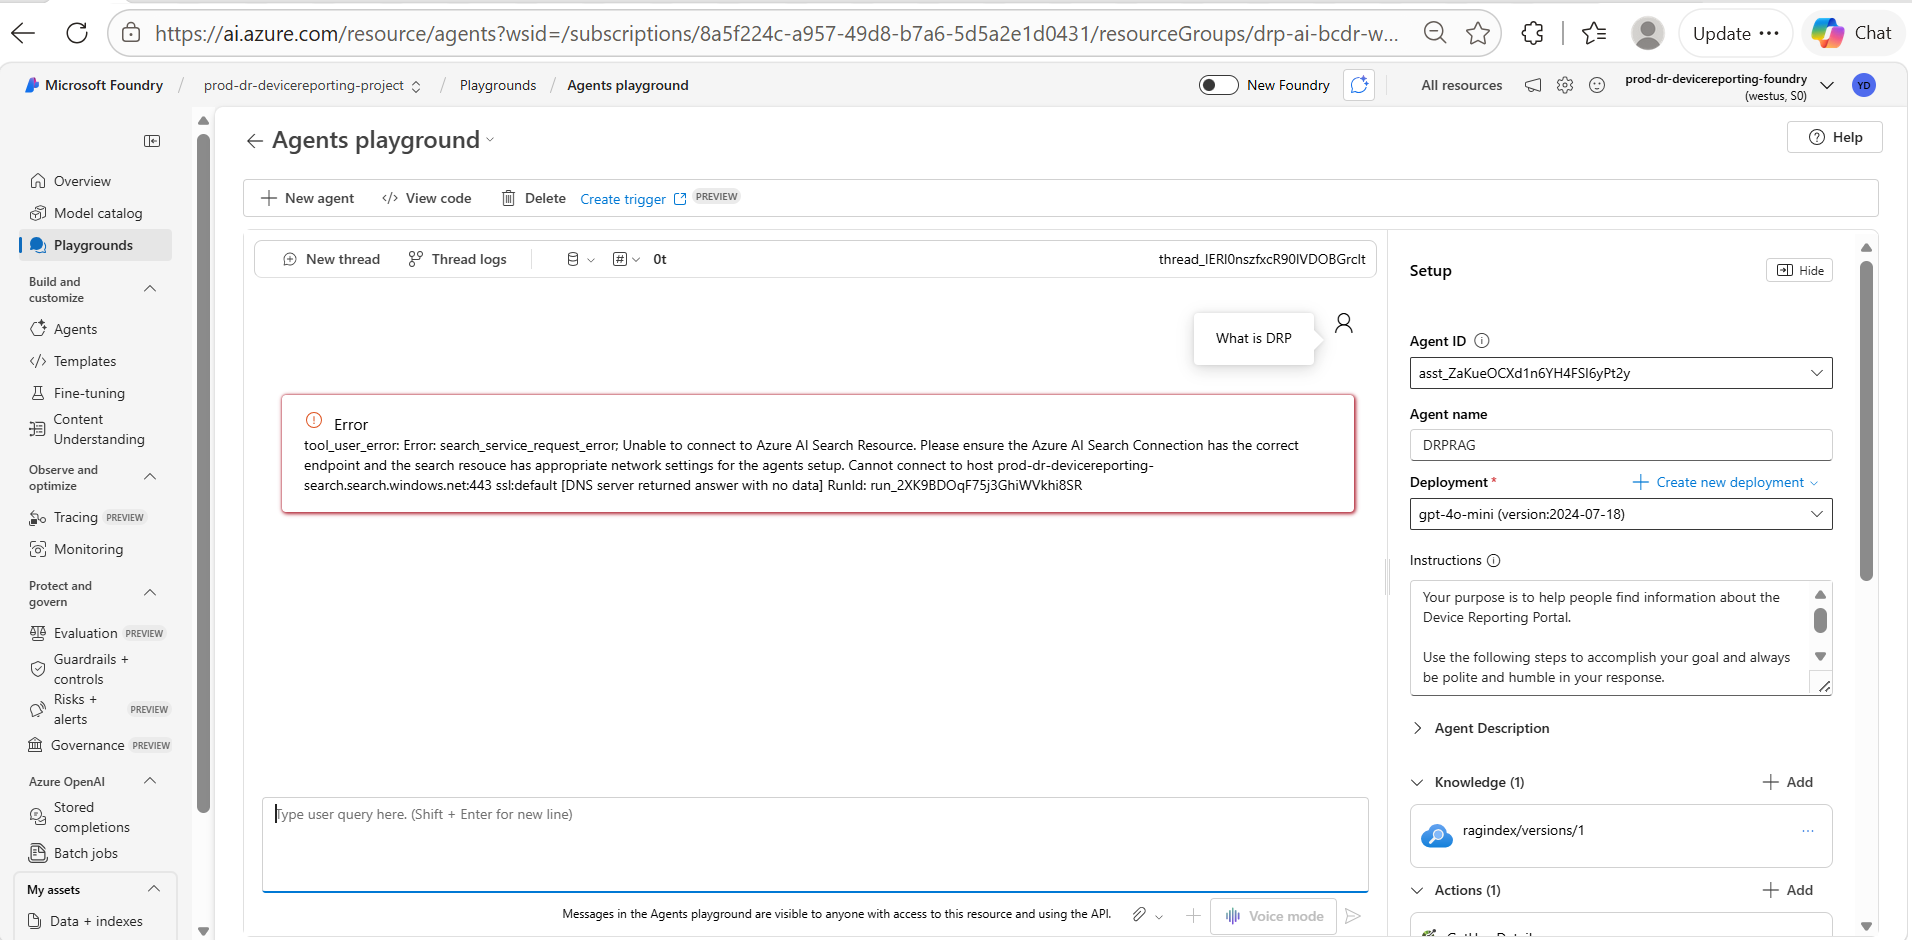Open the announcements megaphone icon
The height and width of the screenshot is (940, 1912).
(x=1533, y=85)
